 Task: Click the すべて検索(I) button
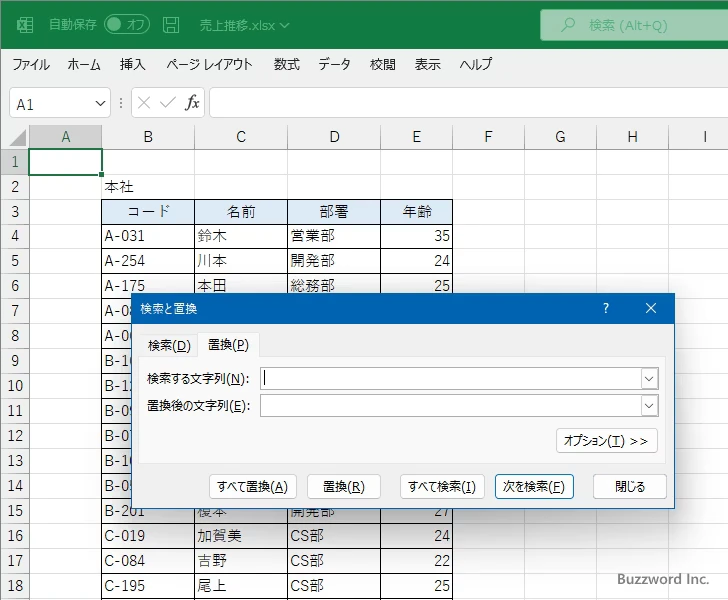click(442, 487)
